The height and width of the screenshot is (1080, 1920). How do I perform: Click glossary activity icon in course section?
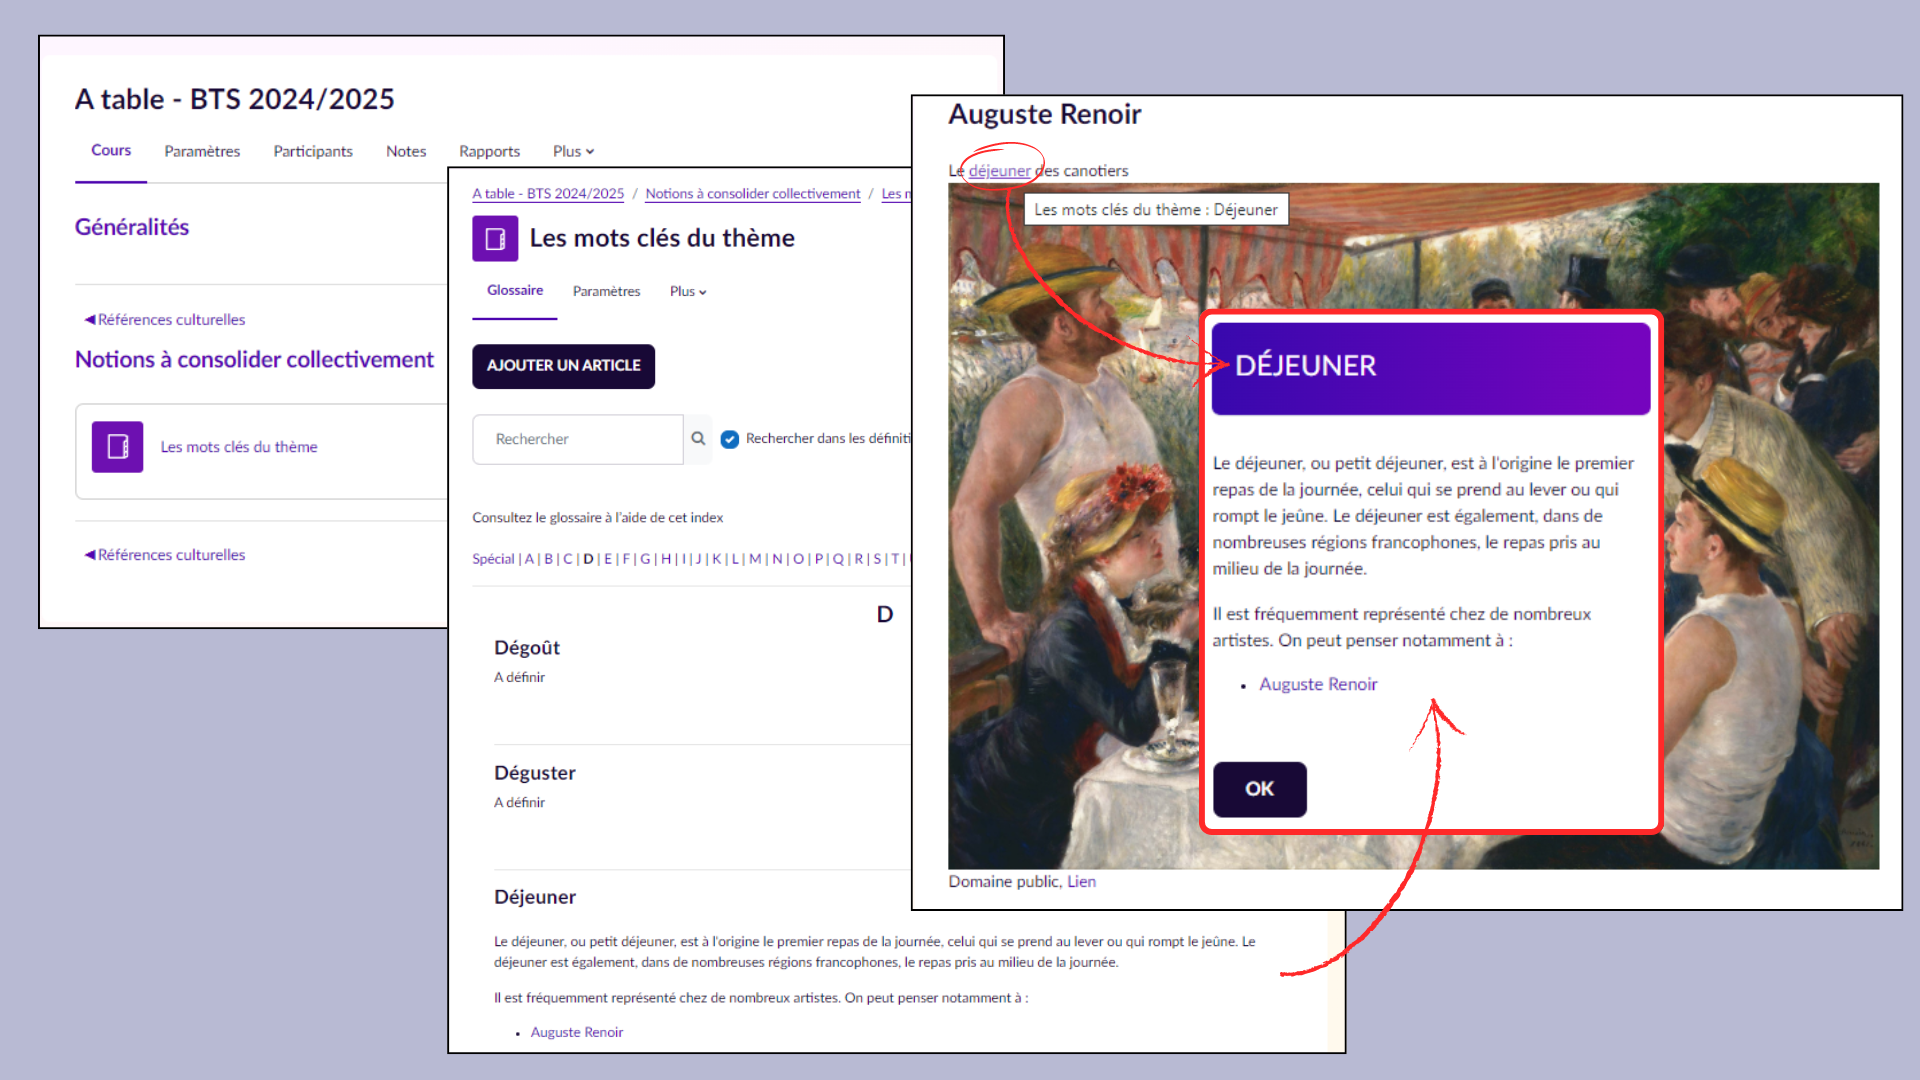(117, 447)
